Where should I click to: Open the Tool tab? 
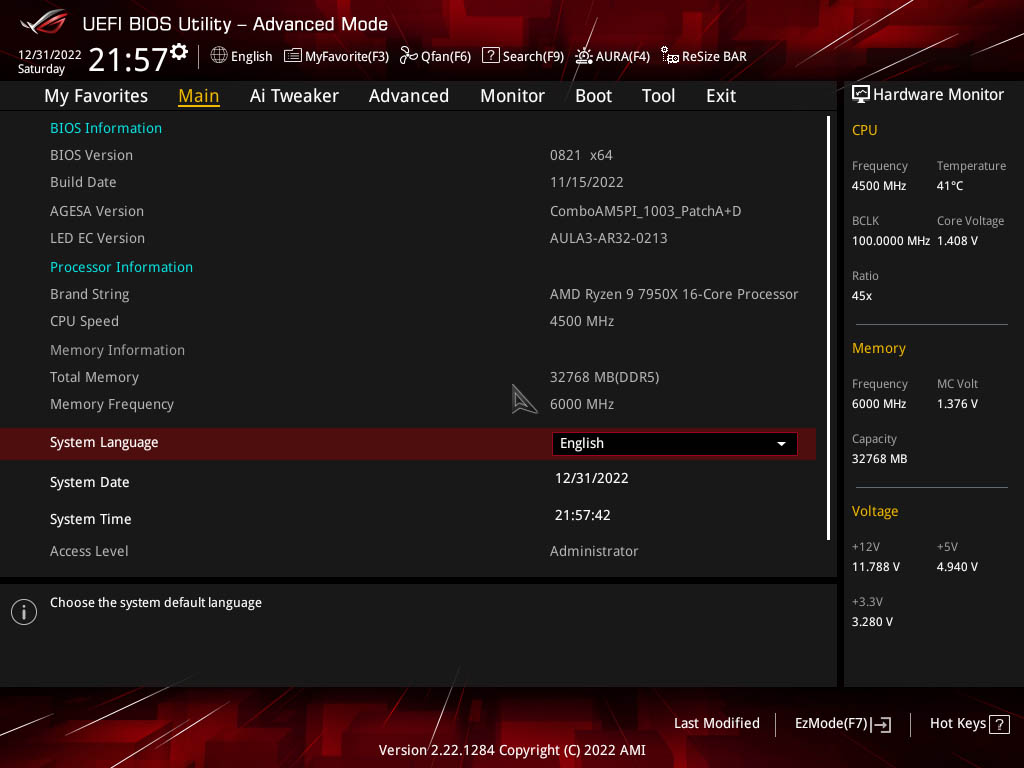click(658, 96)
